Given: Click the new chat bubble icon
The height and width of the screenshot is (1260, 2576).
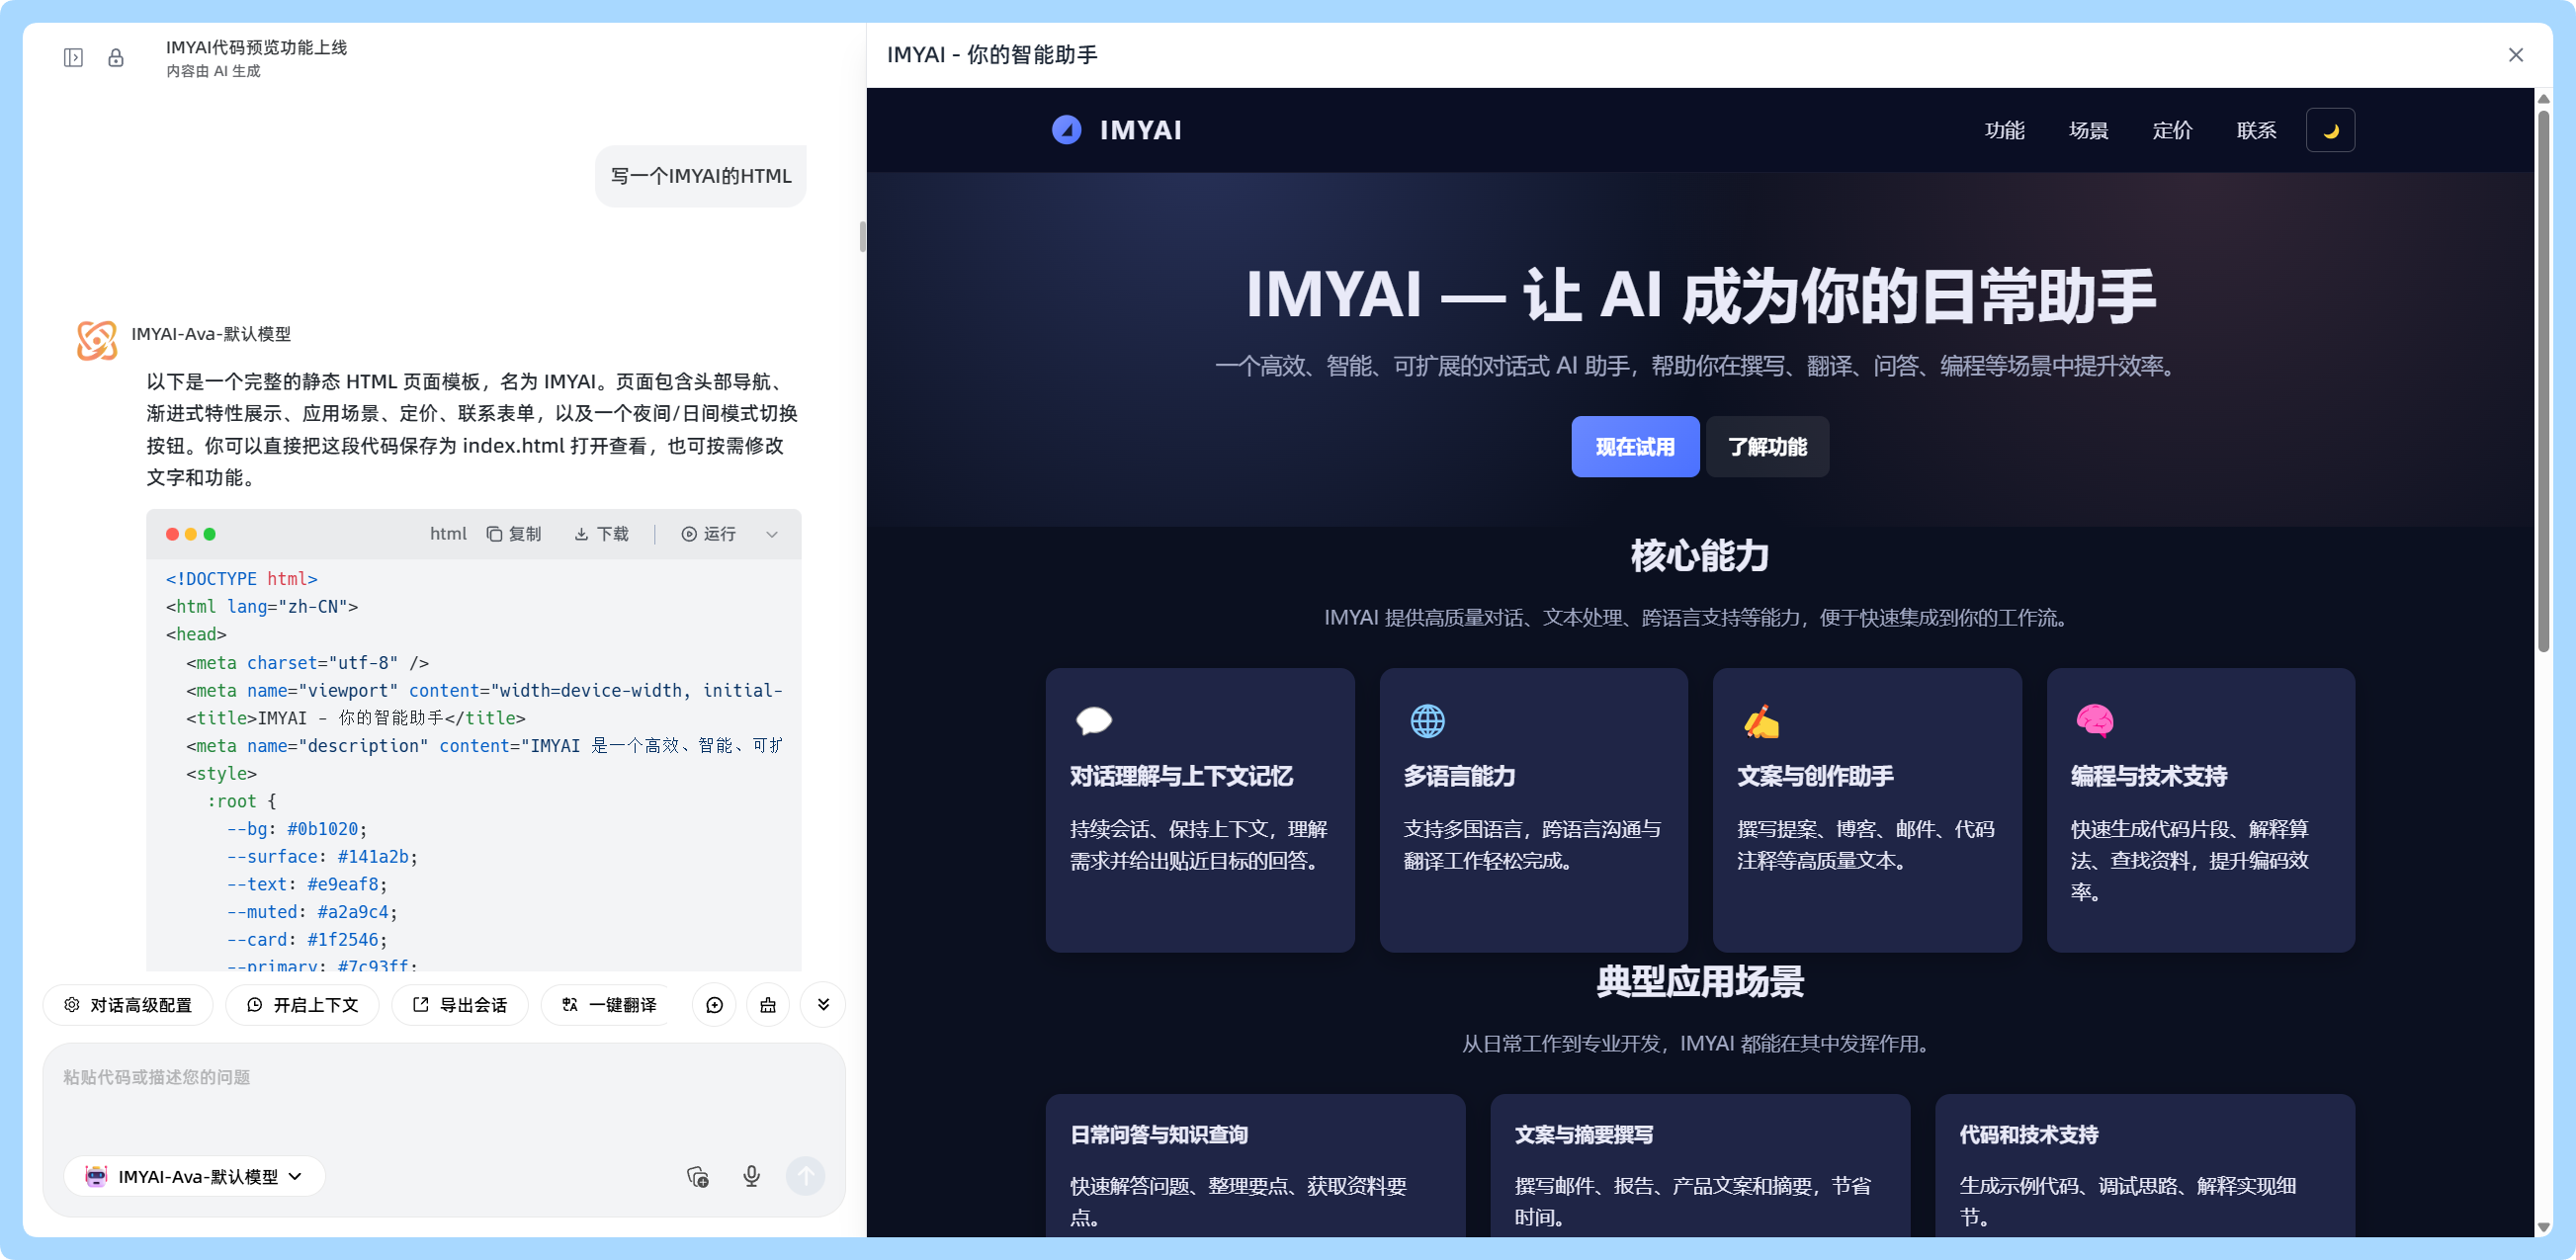Looking at the screenshot, I should (x=714, y=1005).
